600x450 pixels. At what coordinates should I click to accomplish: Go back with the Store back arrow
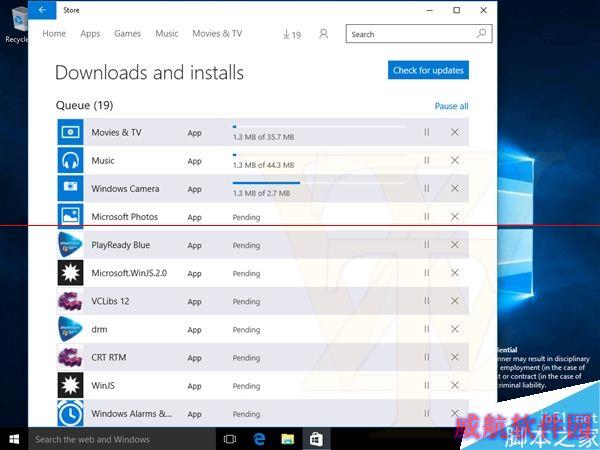(42, 10)
